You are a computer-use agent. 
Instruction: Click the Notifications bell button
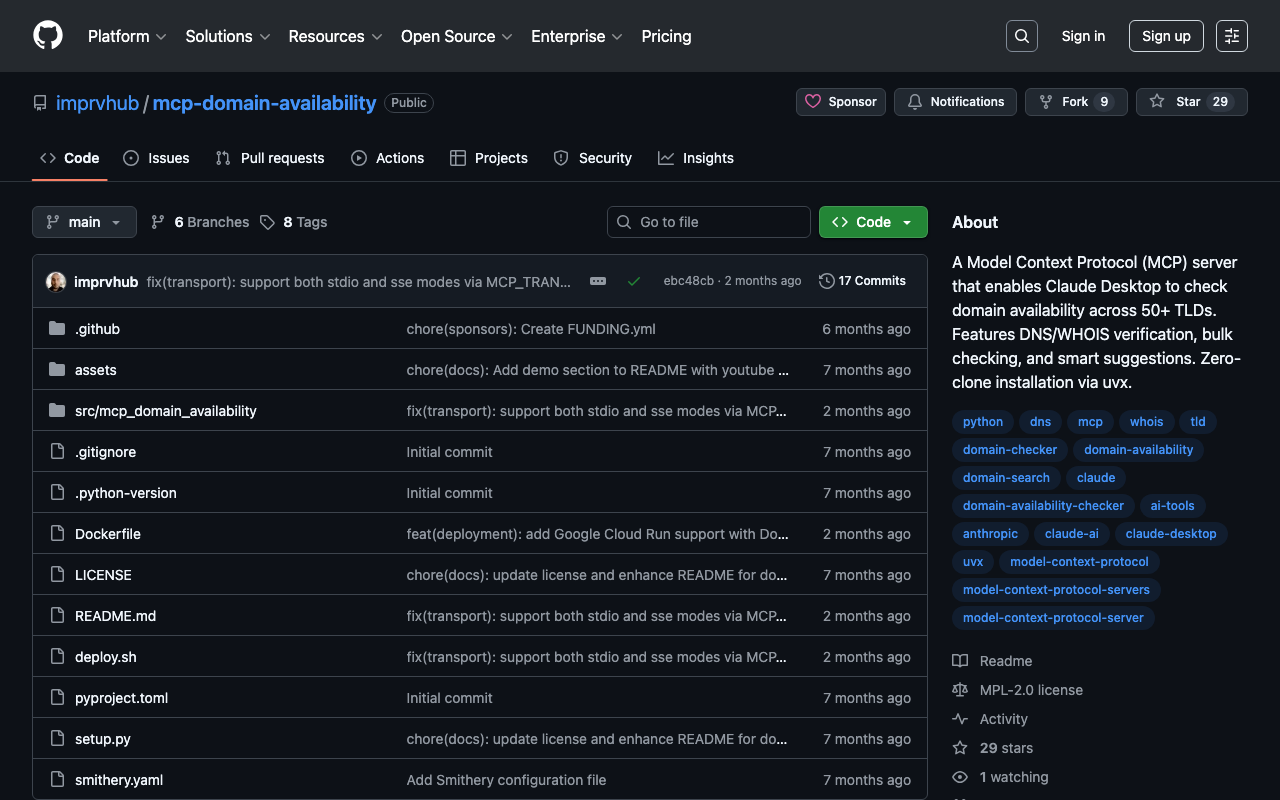click(x=955, y=102)
